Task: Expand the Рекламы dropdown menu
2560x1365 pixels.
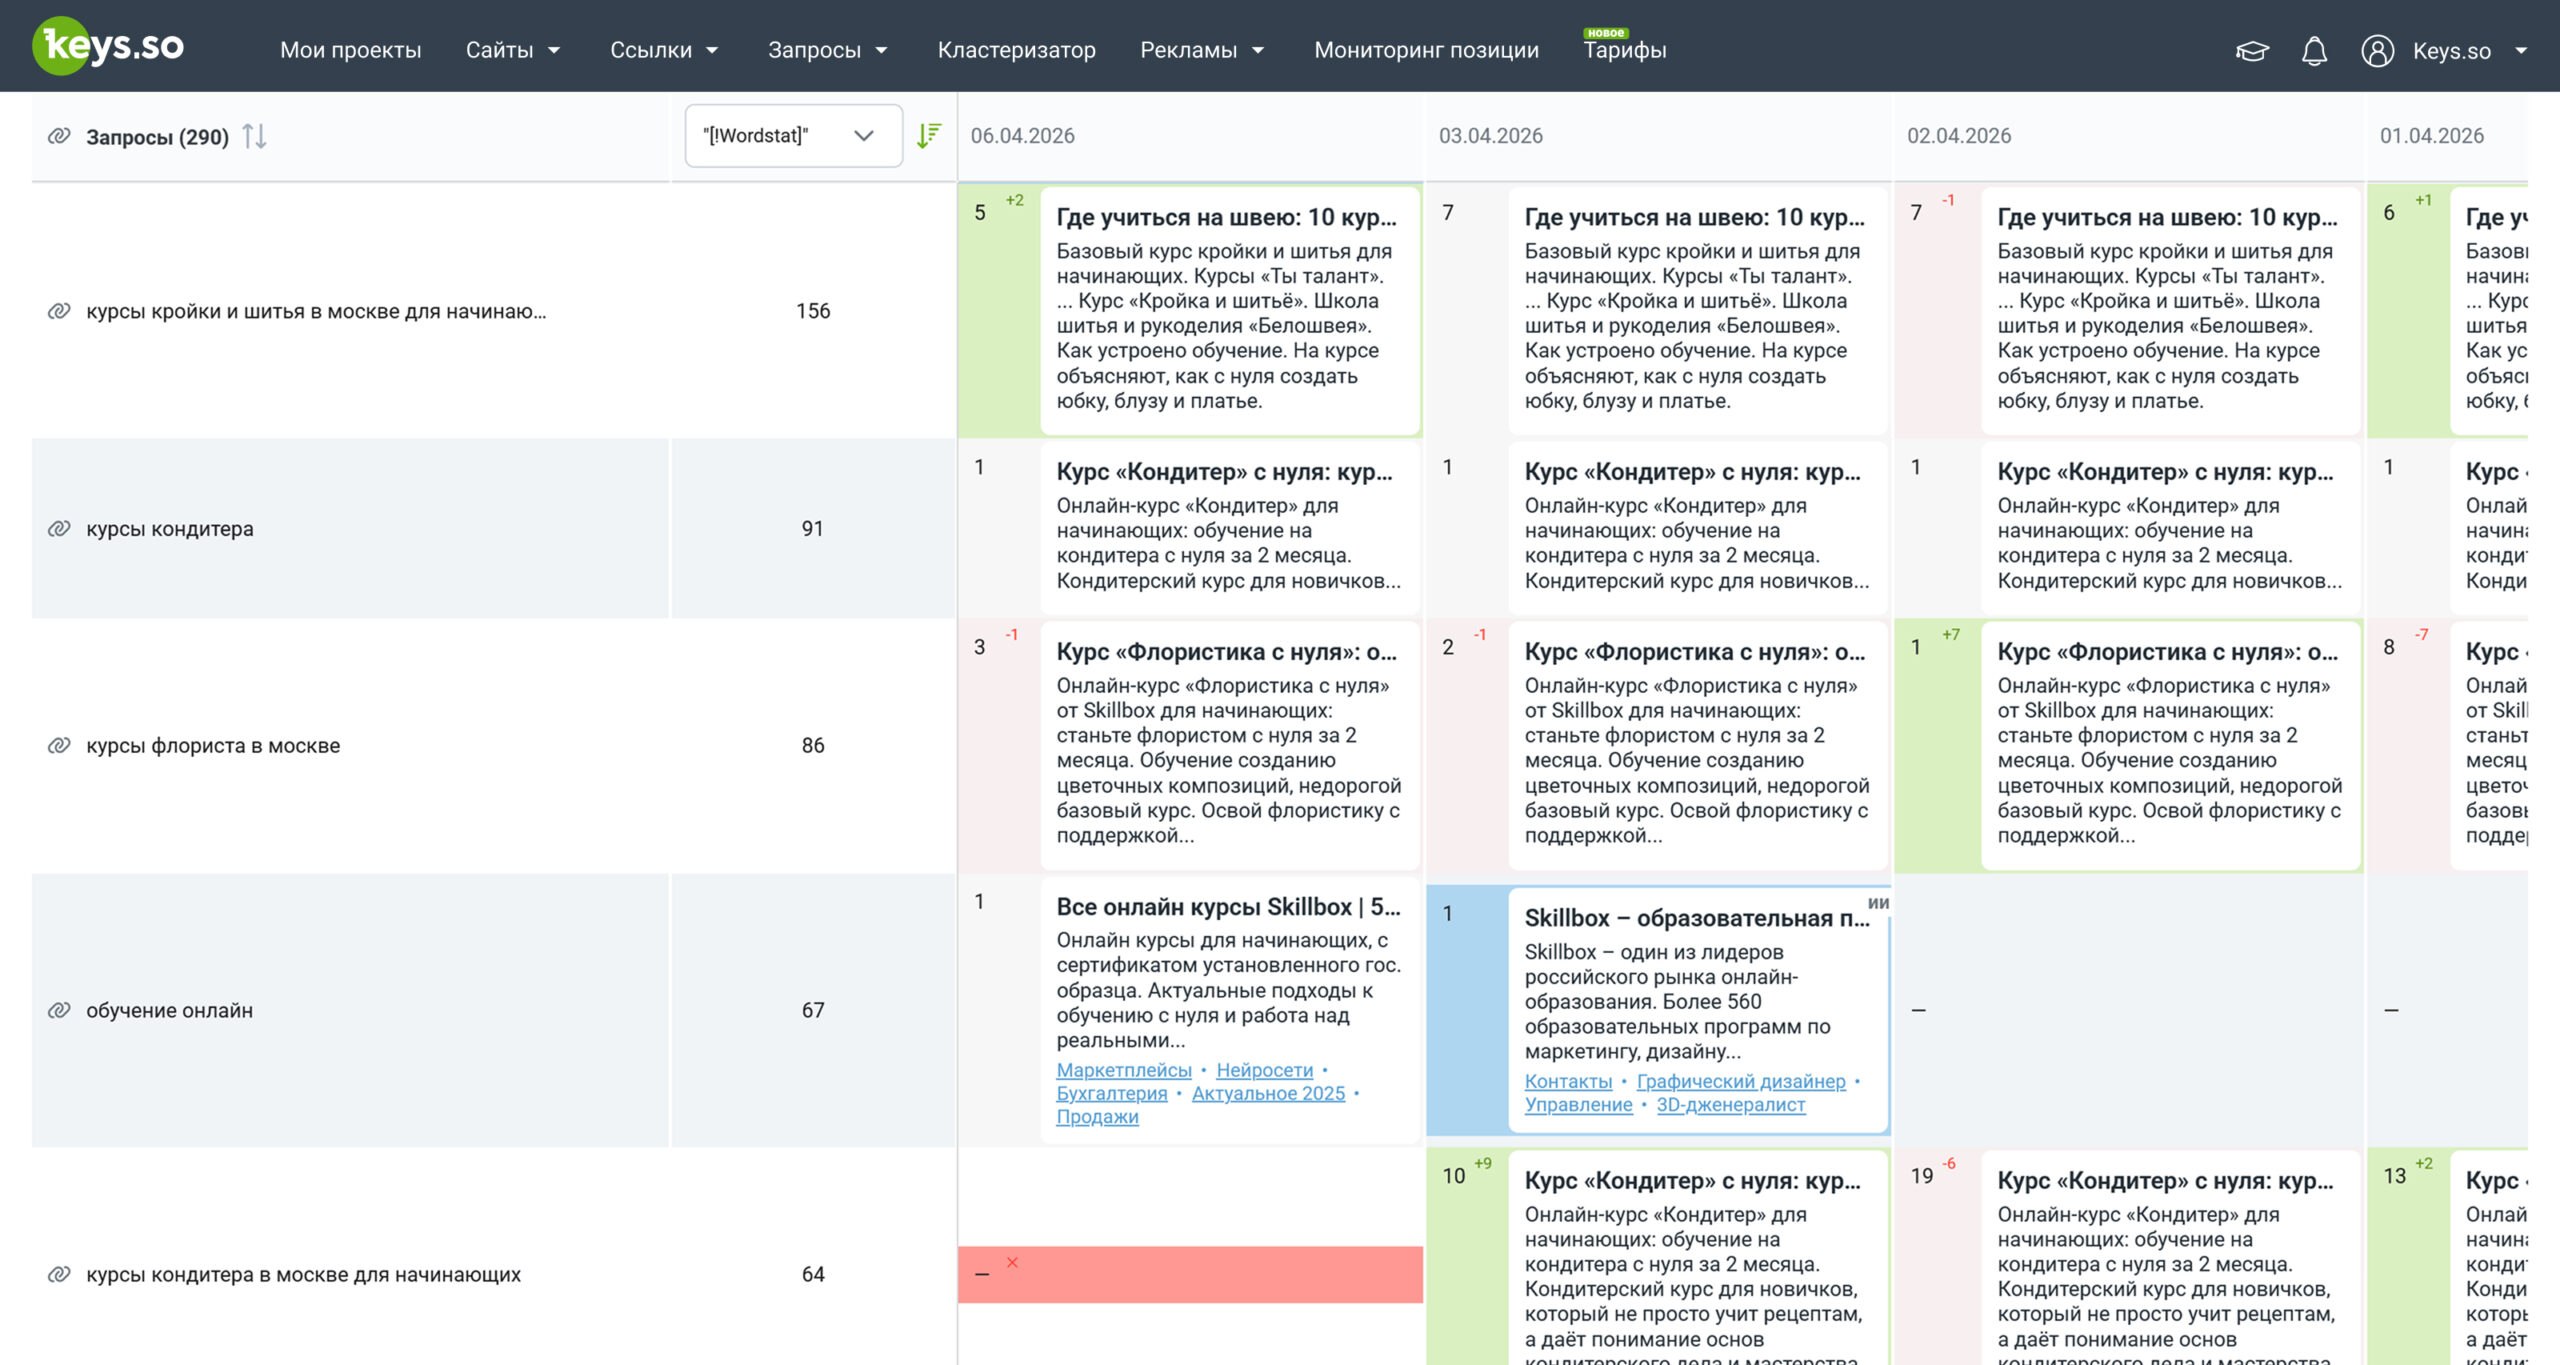Action: click(1202, 50)
